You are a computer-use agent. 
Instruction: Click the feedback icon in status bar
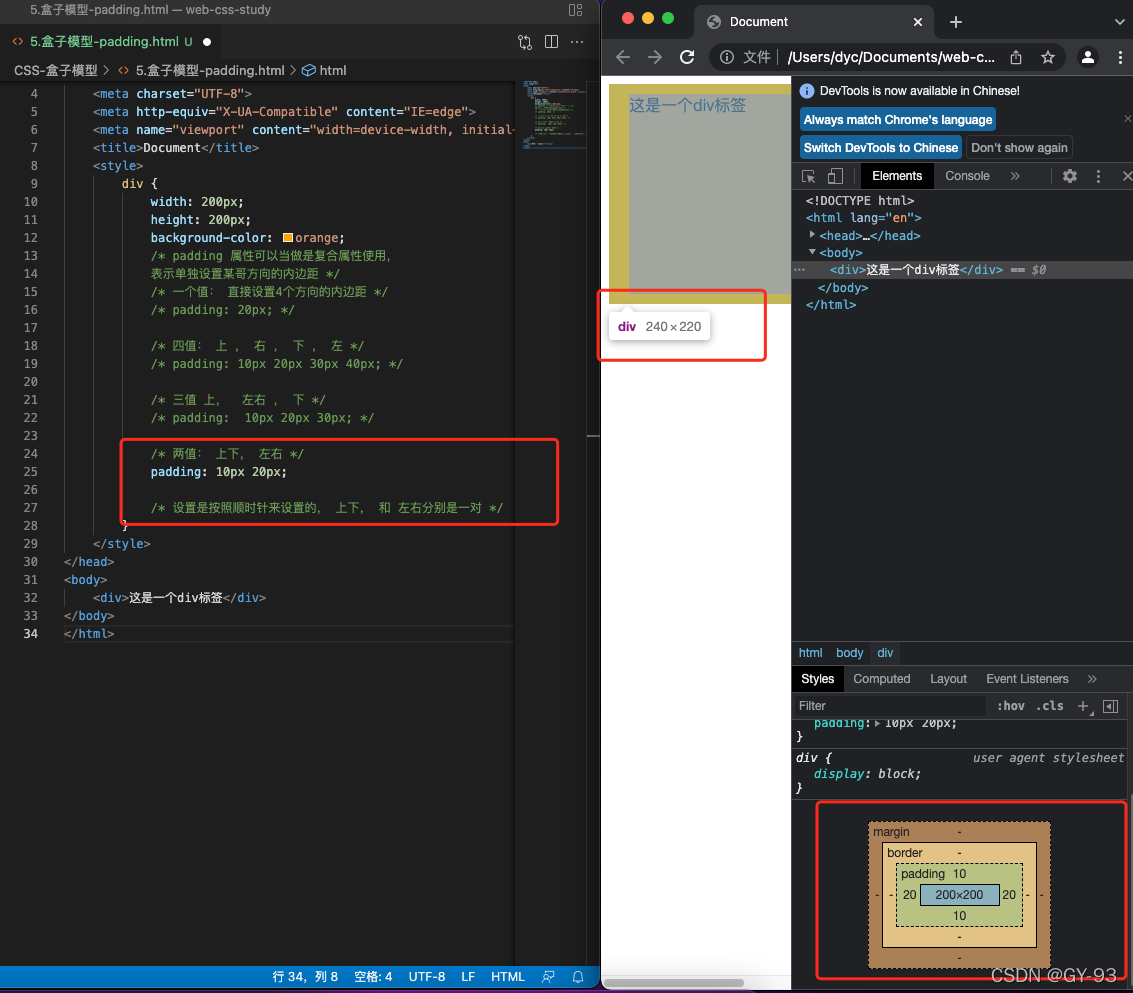click(548, 976)
